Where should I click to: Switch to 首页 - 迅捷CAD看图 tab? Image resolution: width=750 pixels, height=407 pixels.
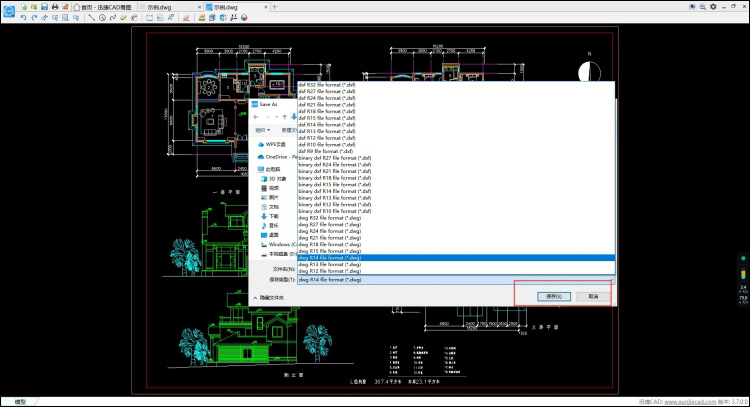(102, 7)
